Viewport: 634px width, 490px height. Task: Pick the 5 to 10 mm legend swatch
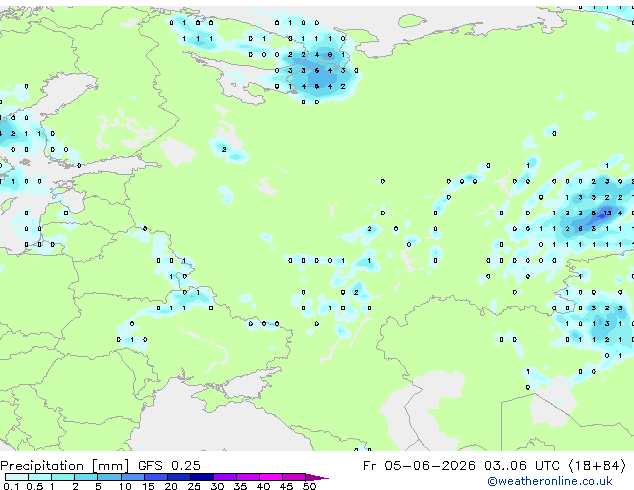[109, 477]
